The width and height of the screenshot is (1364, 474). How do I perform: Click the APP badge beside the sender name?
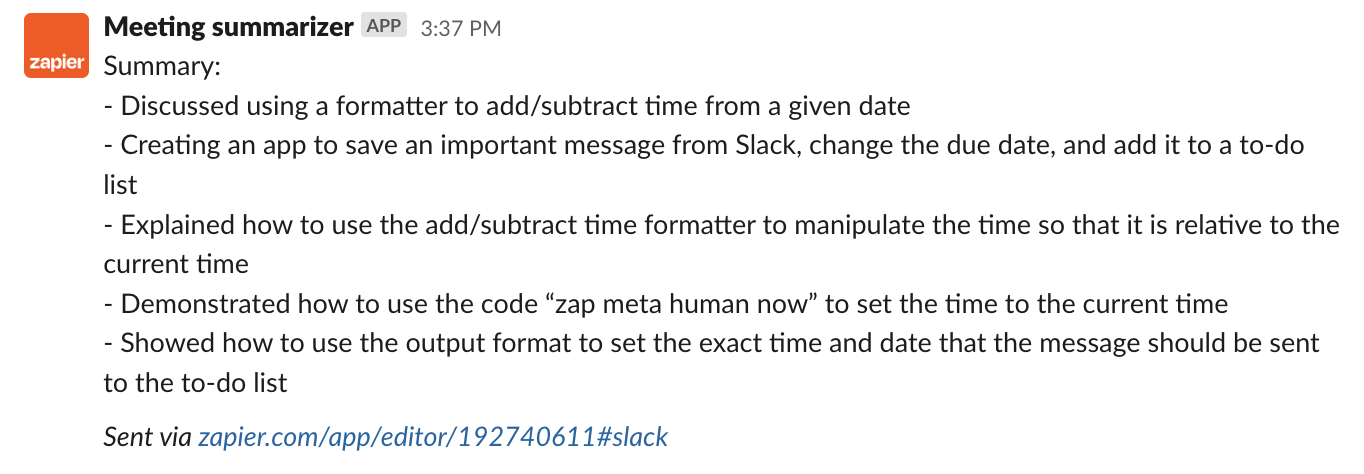coord(384,27)
